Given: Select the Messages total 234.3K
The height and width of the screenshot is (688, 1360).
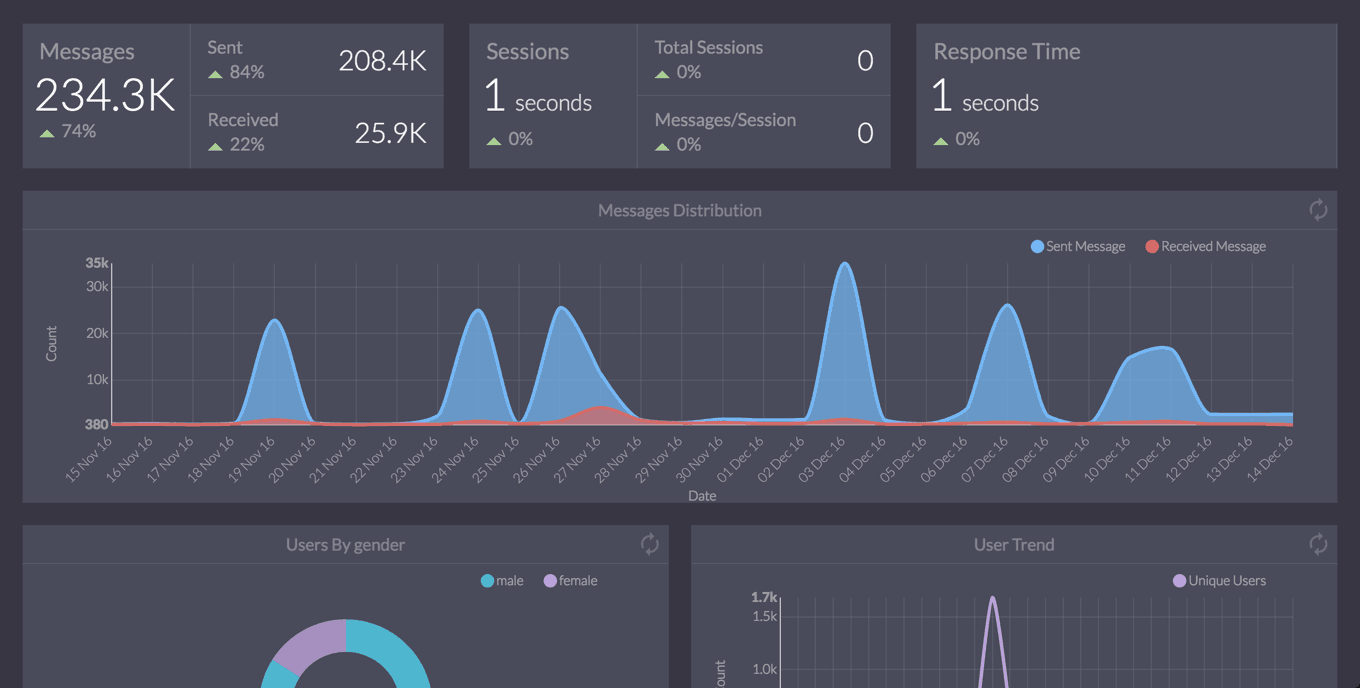Looking at the screenshot, I should click(105, 96).
